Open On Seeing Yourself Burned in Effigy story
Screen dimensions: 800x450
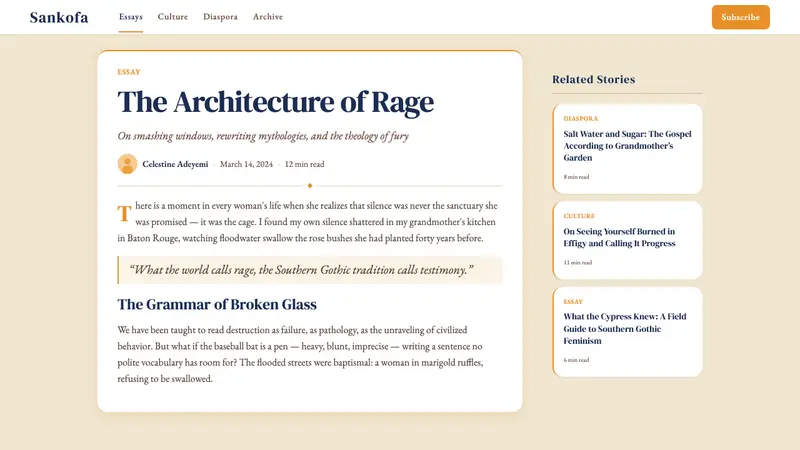619,237
